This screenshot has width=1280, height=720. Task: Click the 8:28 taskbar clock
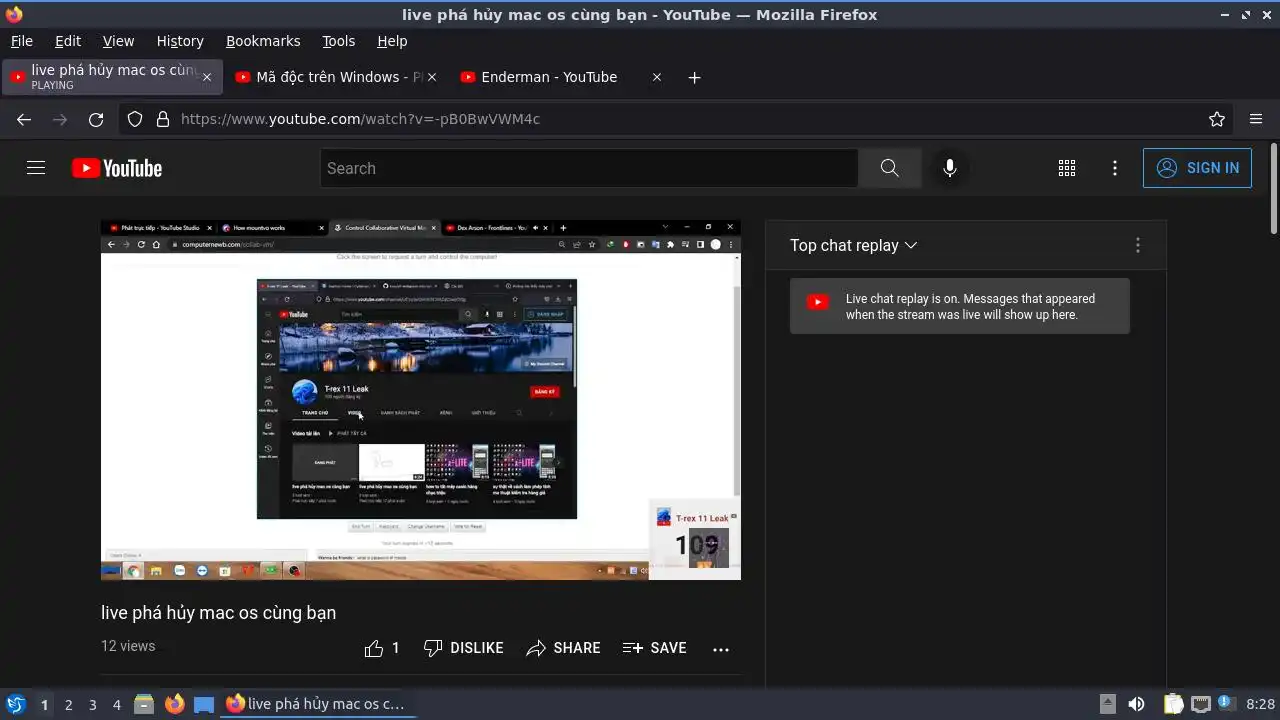[1260, 705]
